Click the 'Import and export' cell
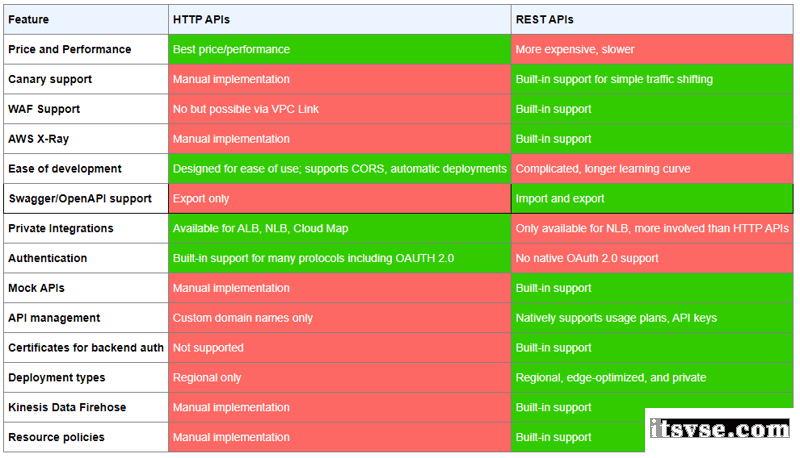Viewport: 800px width, 458px height. [652, 199]
